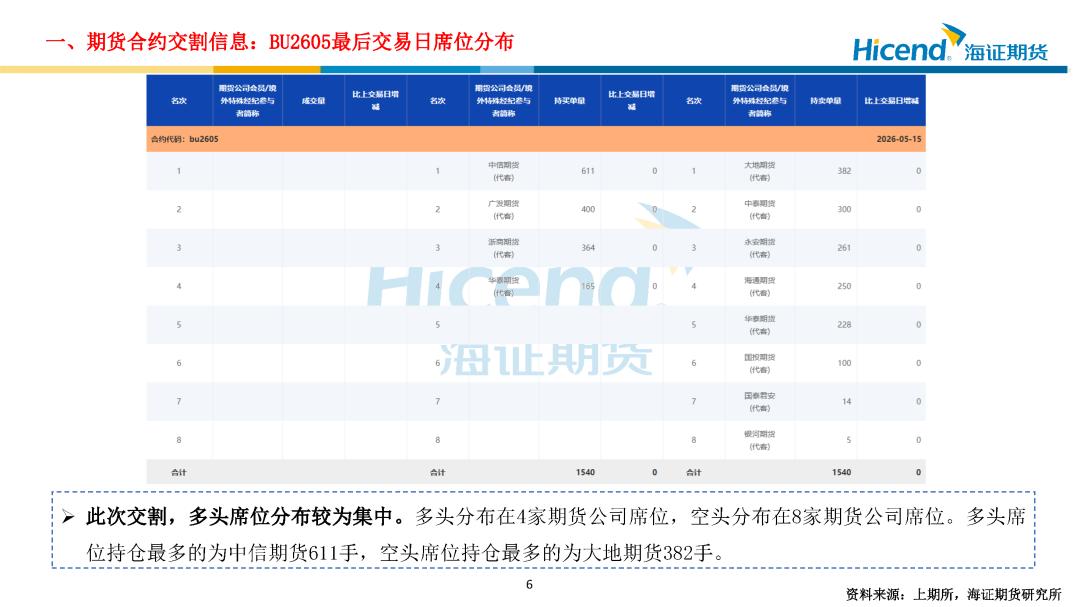Click the Hicend 海证期货 logo
The width and height of the screenshot is (1080, 607).
tap(950, 43)
